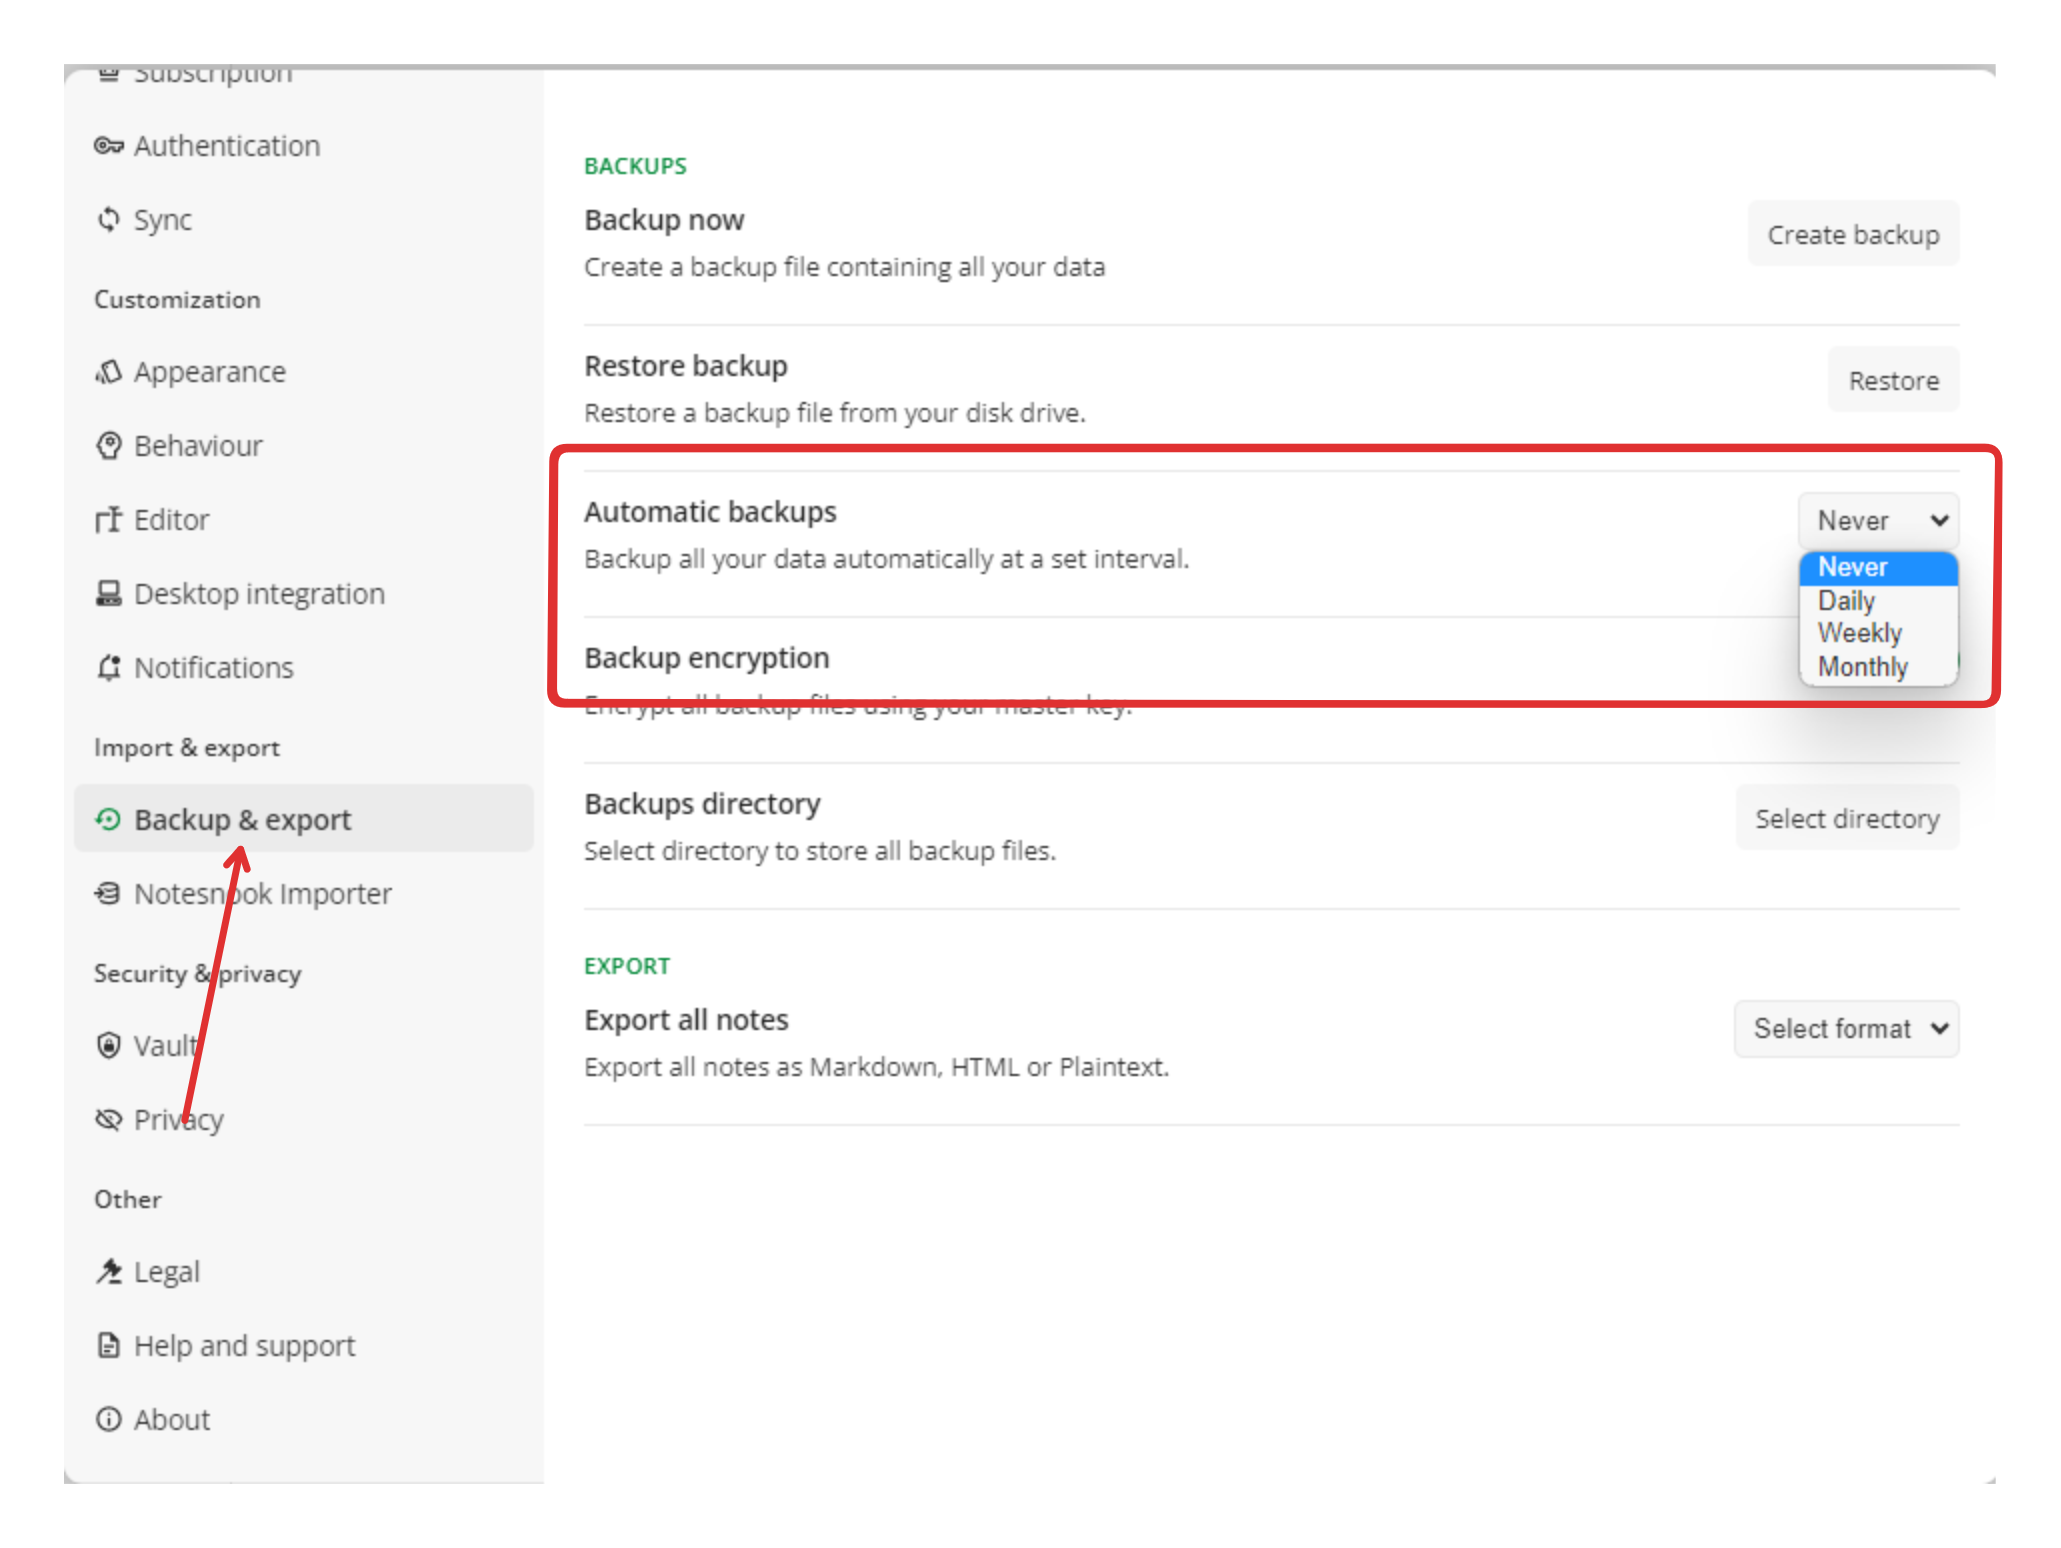This screenshot has height=1548, width=2061.
Task: Click the Behaviour icon in the sidebar
Action: (108, 446)
